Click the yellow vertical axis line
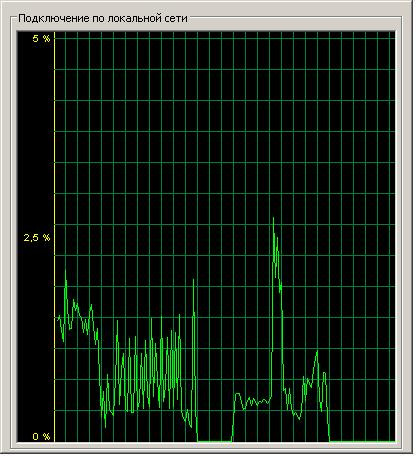Viewport: 416px width, 456px height. coord(55,237)
